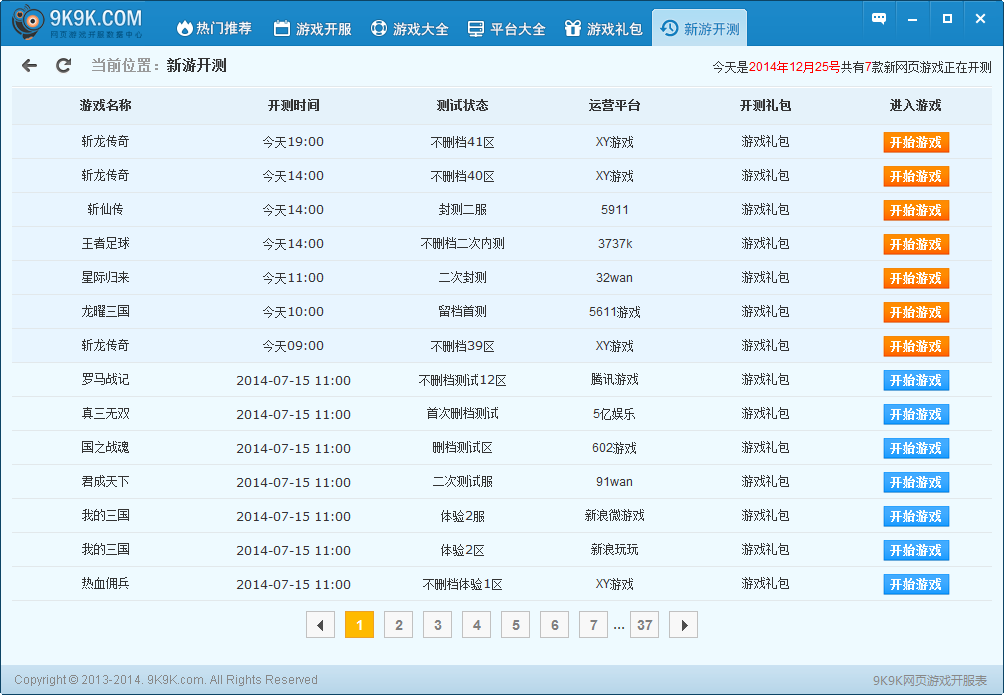Image resolution: width=1004 pixels, height=695 pixels.
Task: Switch to the 游戏开服 tab
Action: click(x=312, y=29)
